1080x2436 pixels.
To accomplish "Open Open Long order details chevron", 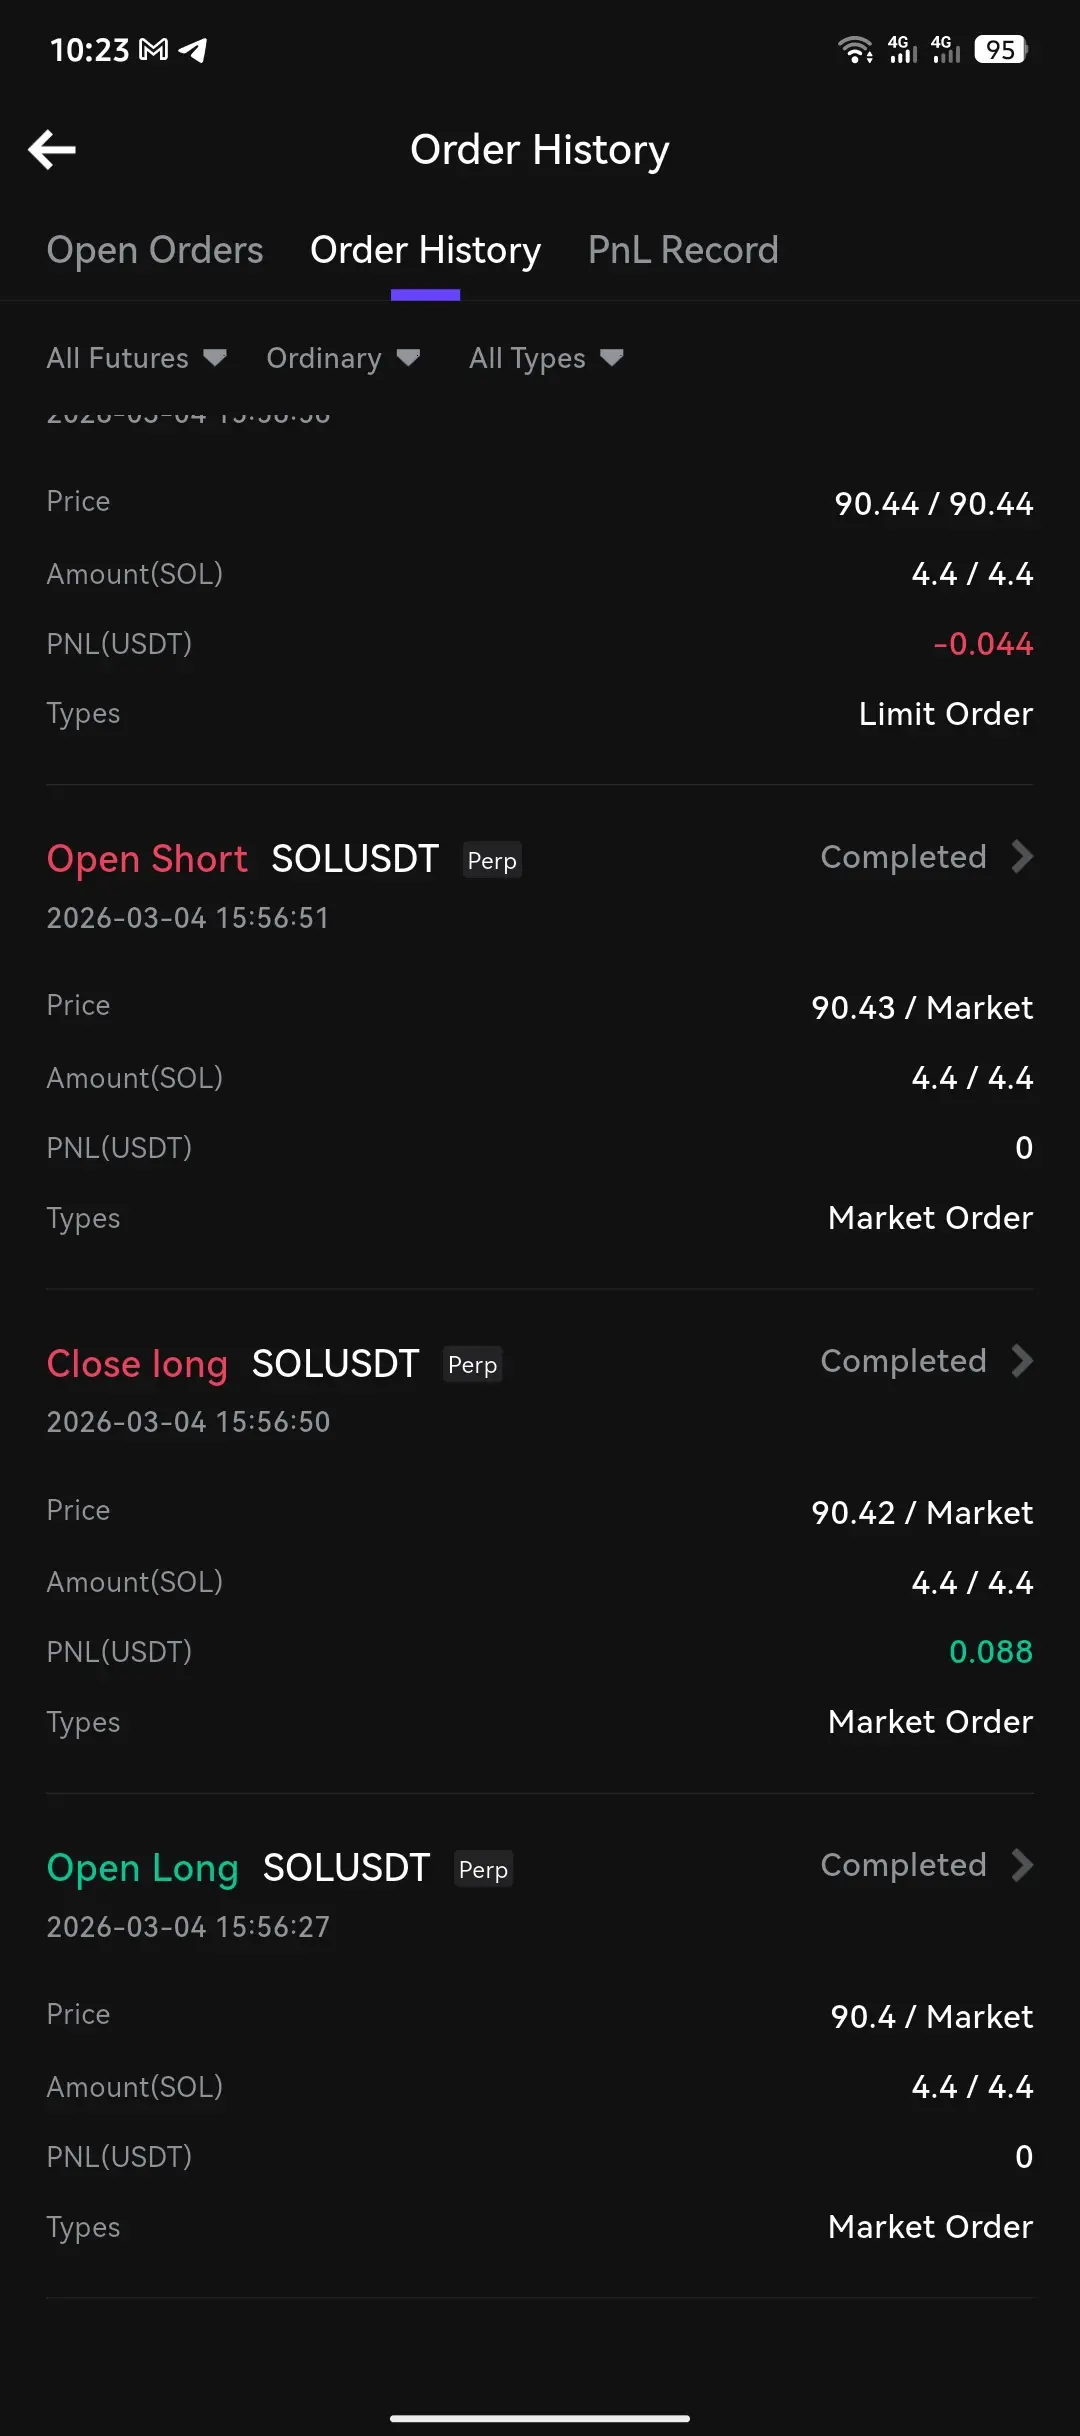I will pyautogui.click(x=1022, y=1865).
